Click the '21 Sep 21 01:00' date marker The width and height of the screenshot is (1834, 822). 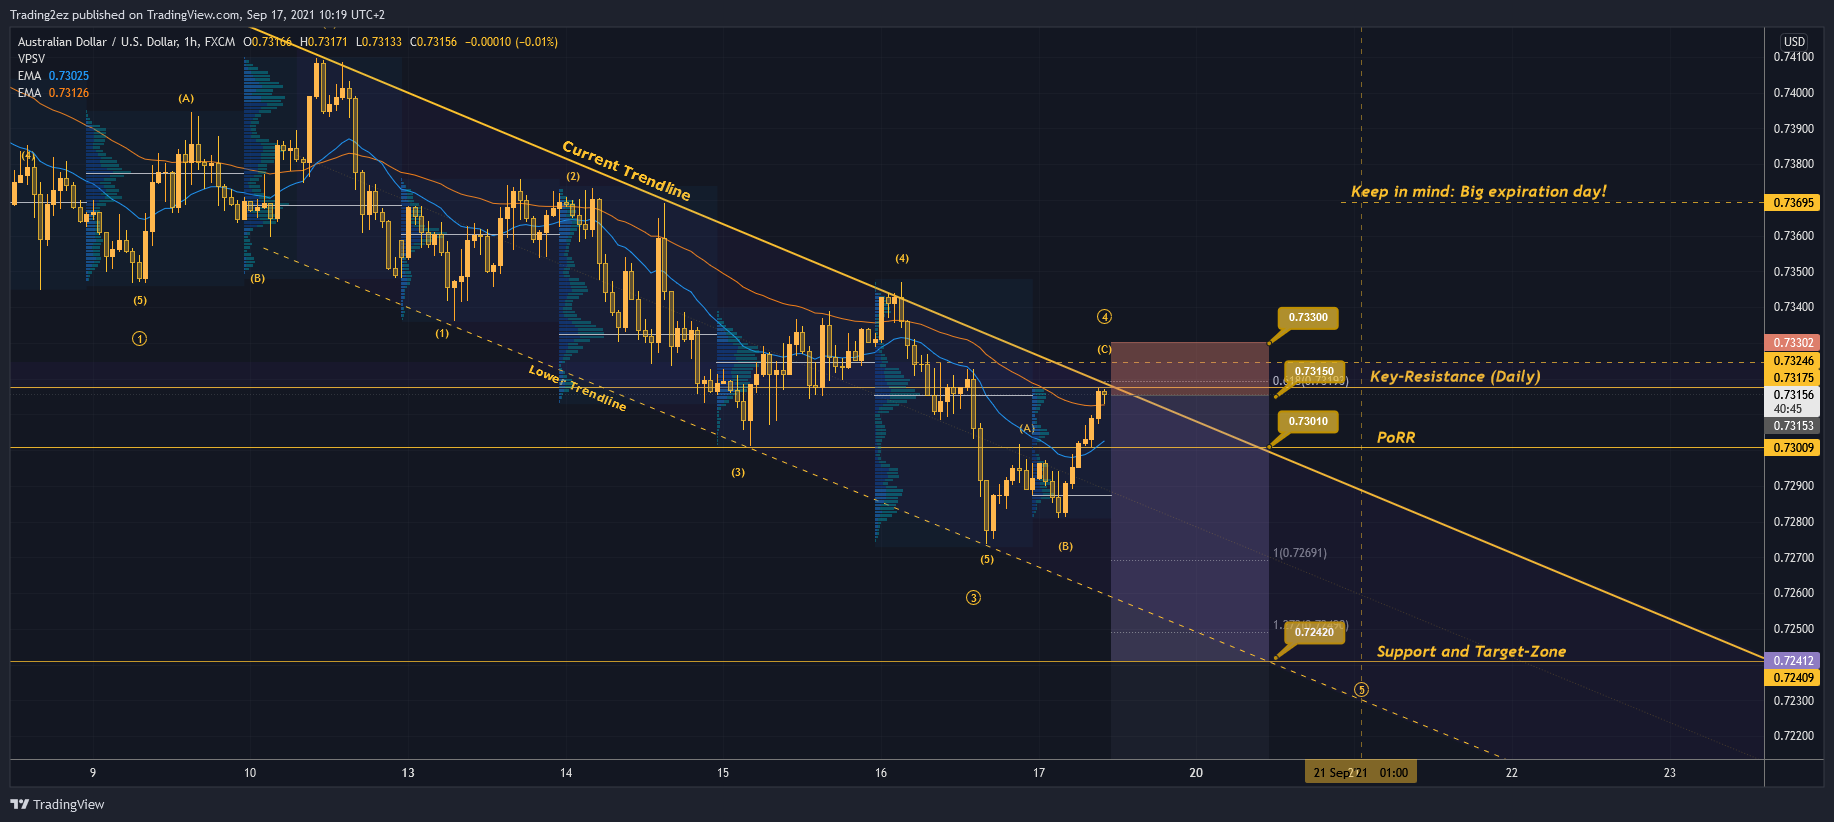1361,772
